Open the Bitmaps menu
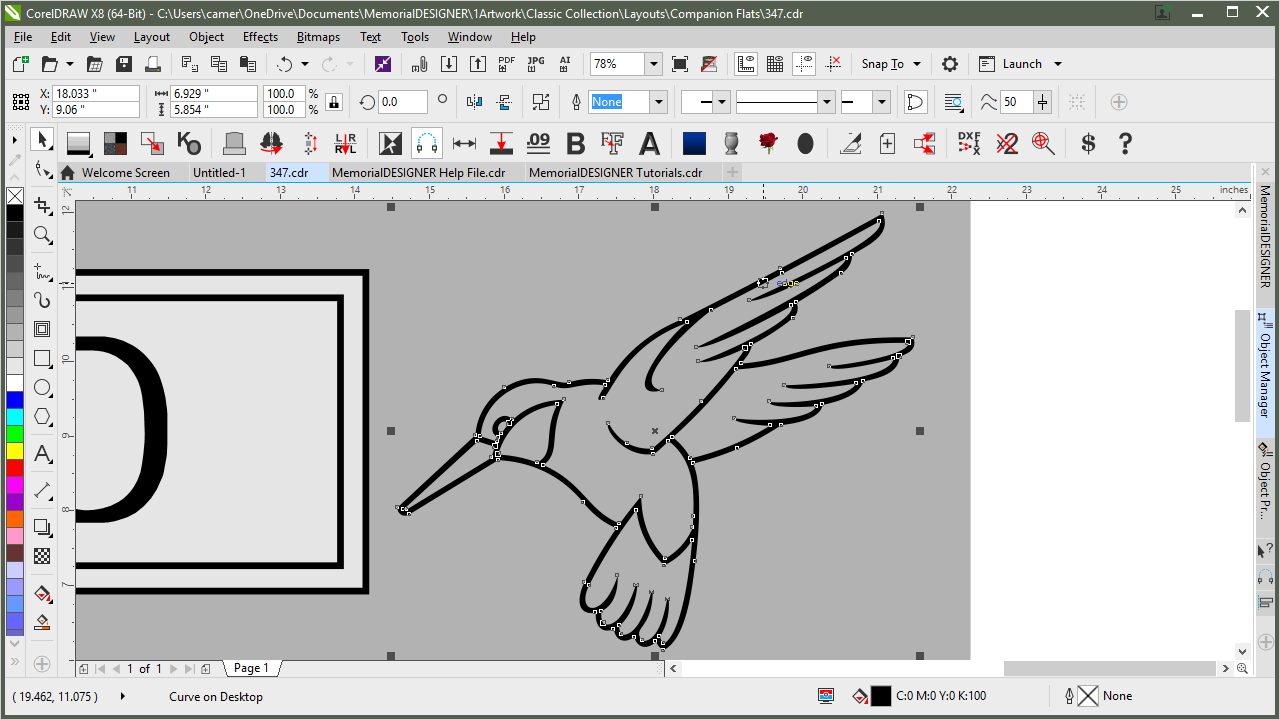 [x=318, y=37]
